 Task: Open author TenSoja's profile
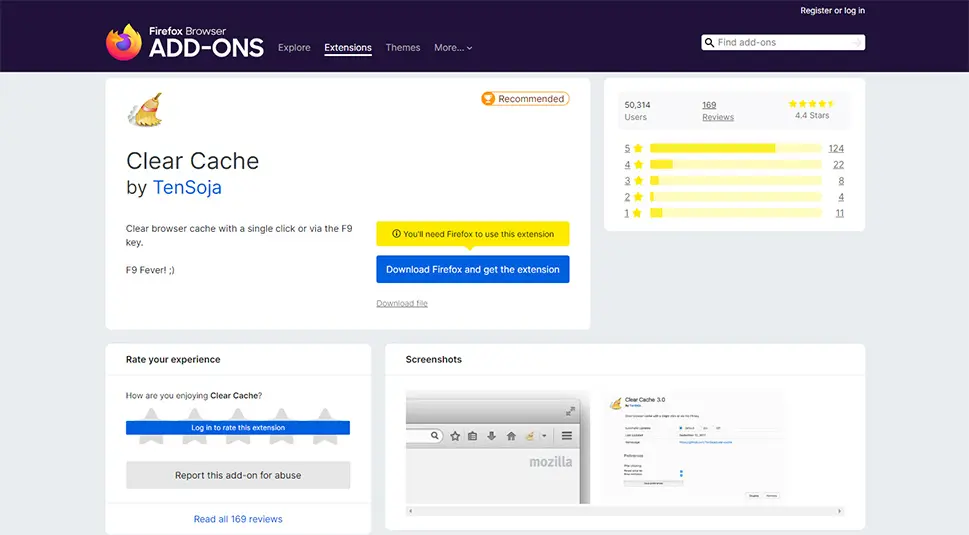pyautogui.click(x=187, y=187)
